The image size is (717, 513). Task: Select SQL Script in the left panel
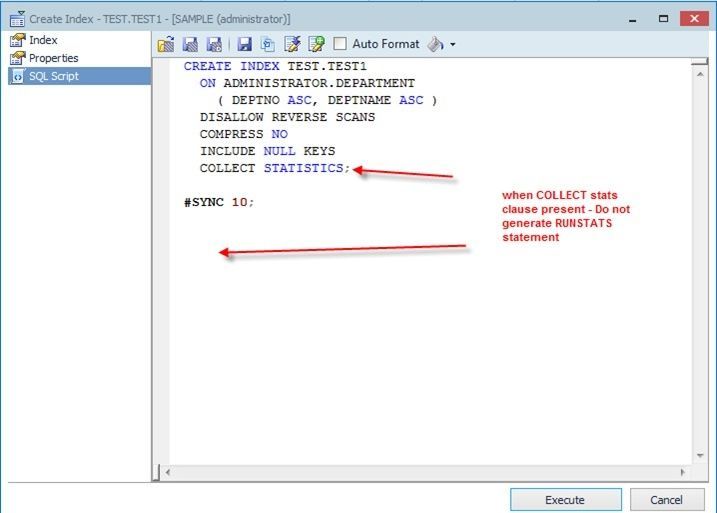click(80, 76)
